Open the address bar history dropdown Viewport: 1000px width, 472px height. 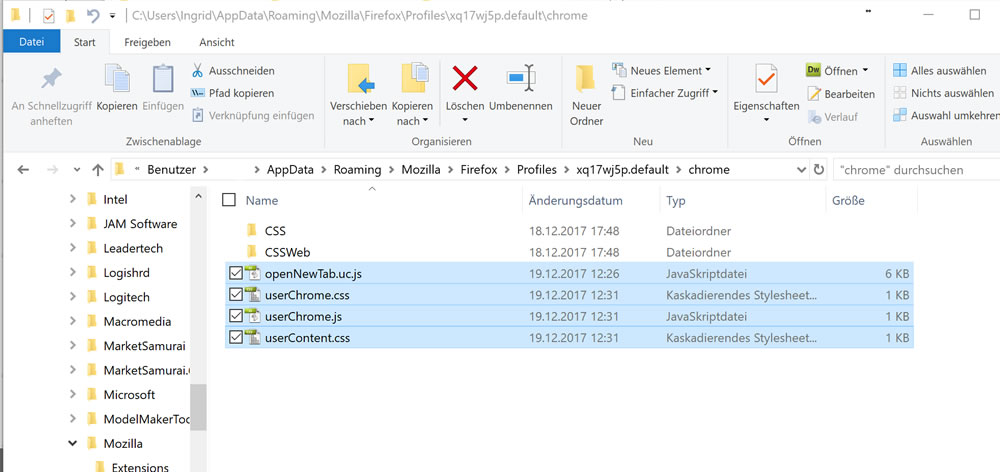click(x=802, y=170)
